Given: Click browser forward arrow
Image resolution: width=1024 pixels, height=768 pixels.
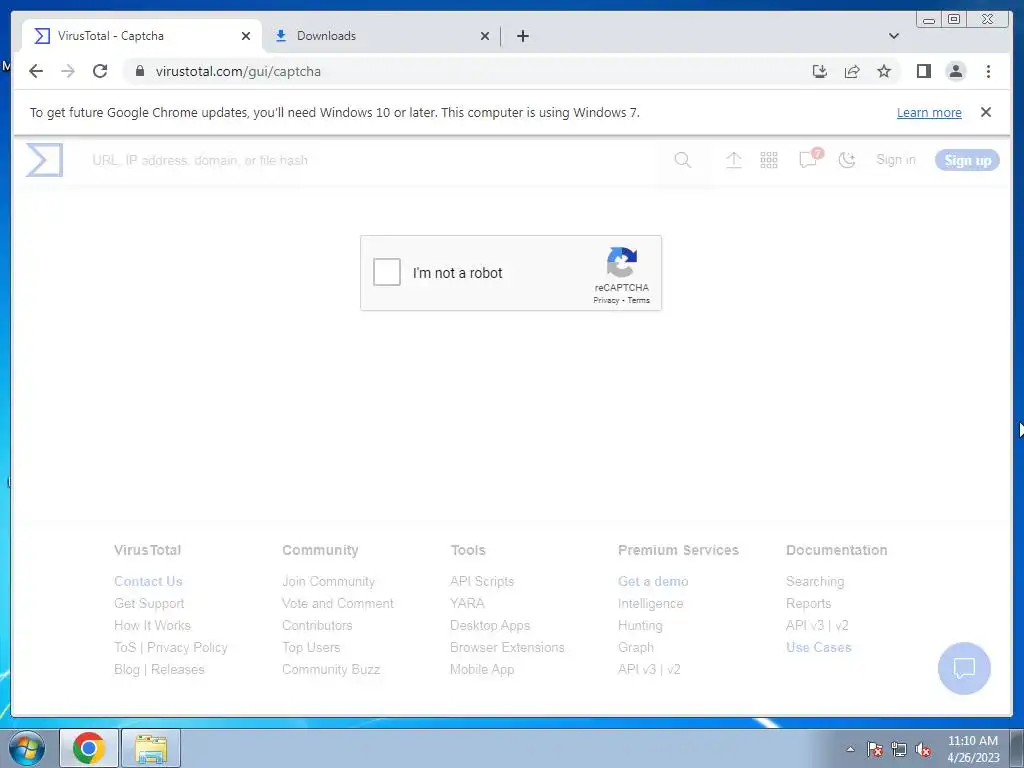Looking at the screenshot, I should coord(68,71).
